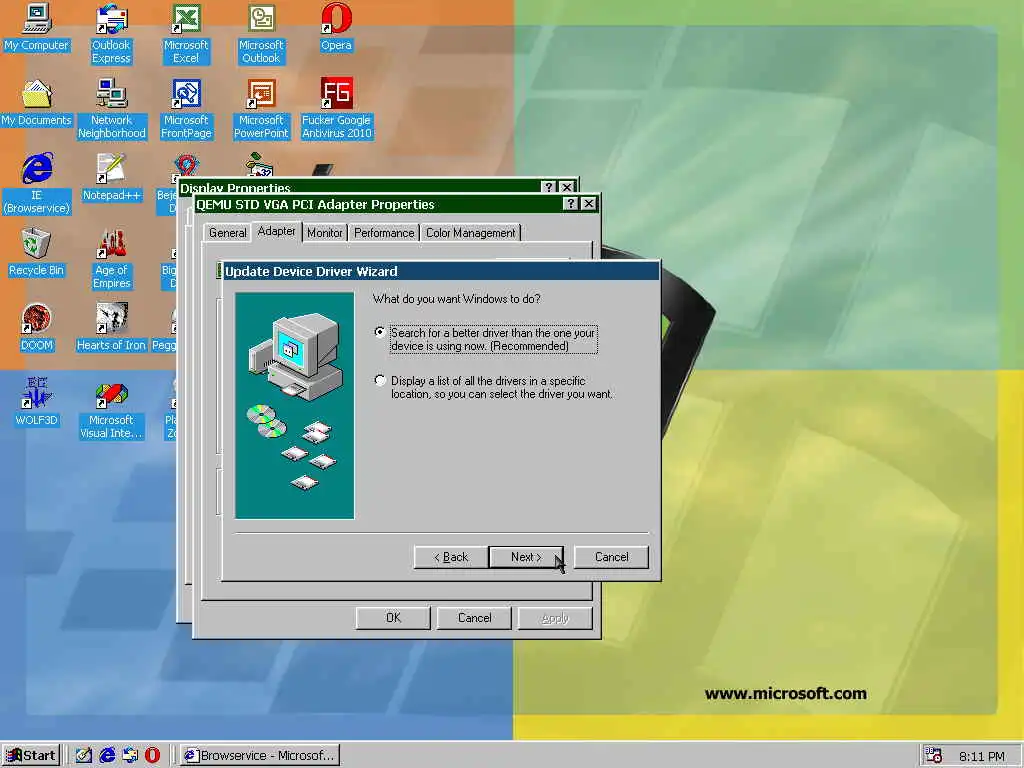The image size is (1024, 768).
Task: Switch to the Performance tab
Action: tap(384, 233)
